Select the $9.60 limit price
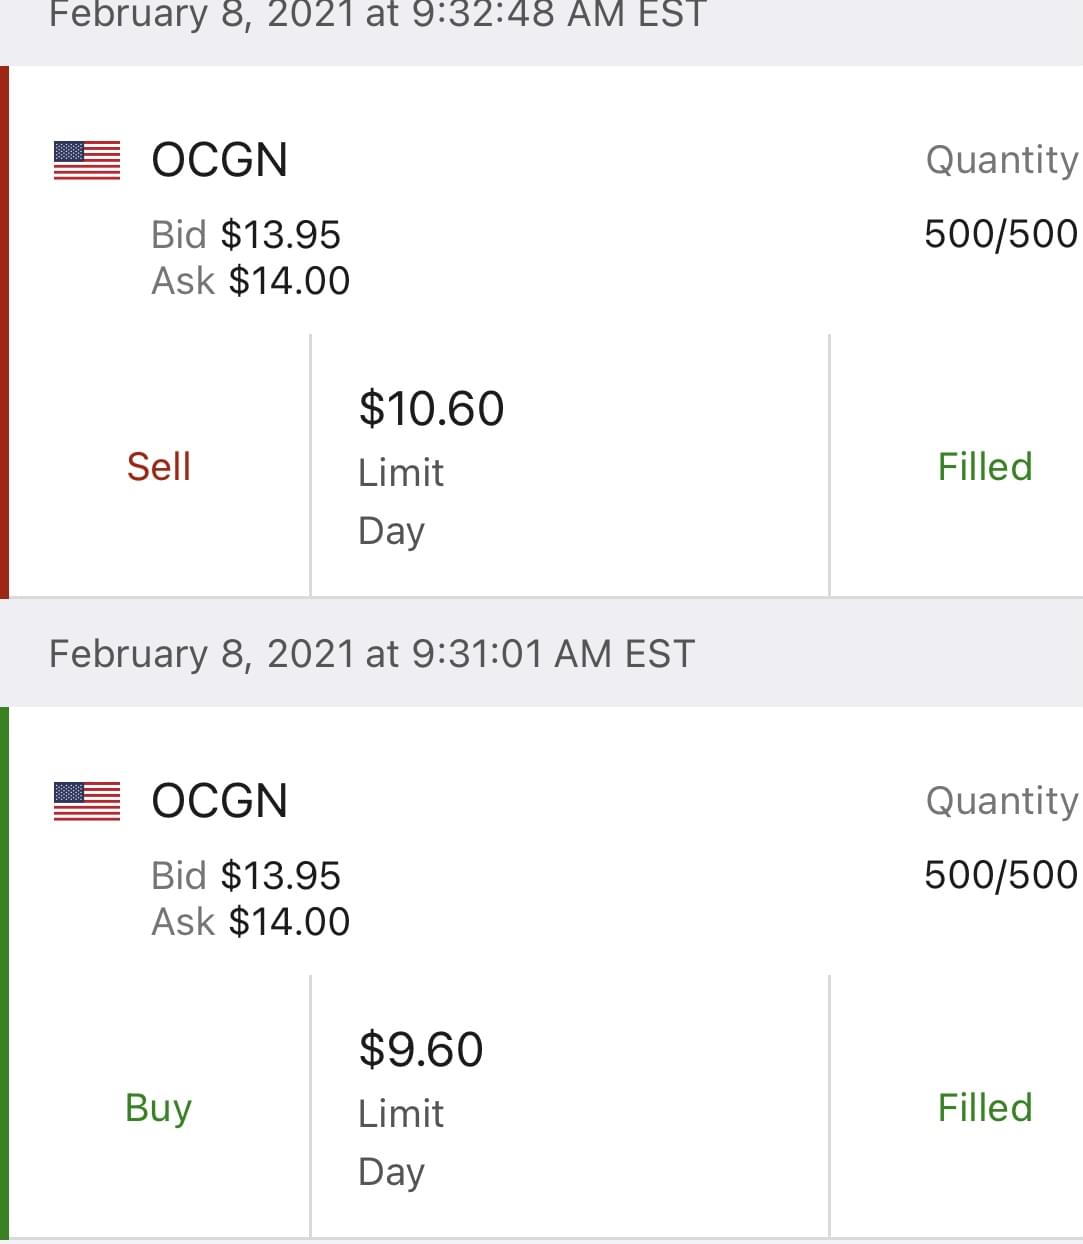The image size is (1083, 1244). 421,1050
